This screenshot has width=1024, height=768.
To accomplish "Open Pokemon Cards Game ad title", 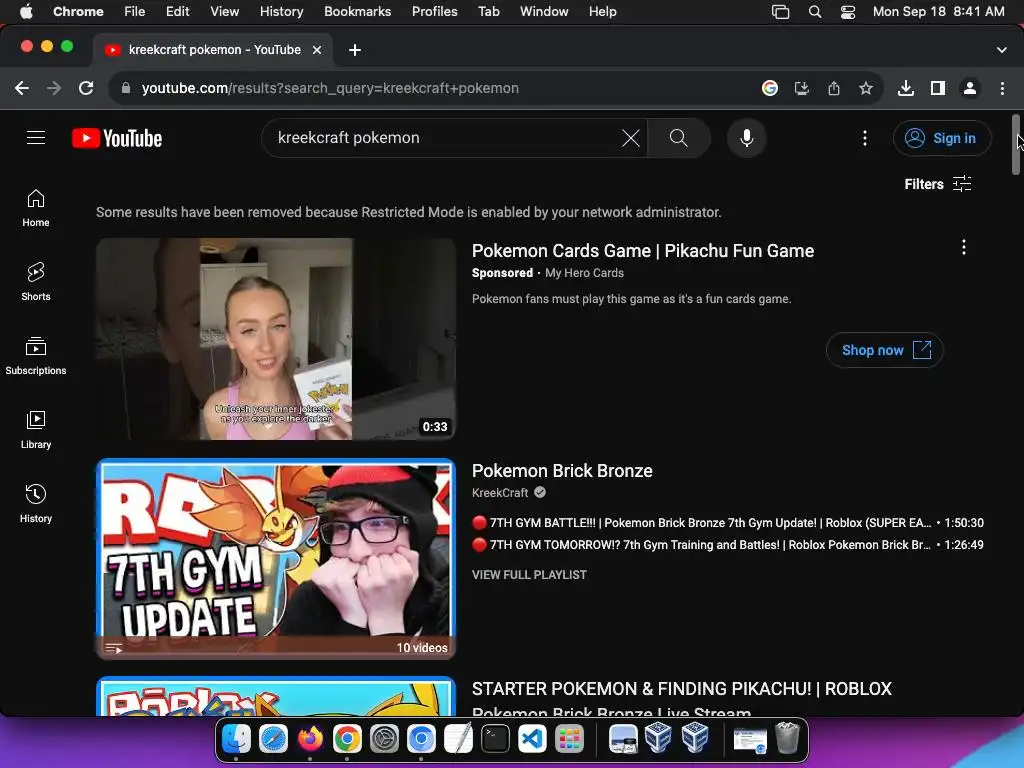I will [643, 251].
